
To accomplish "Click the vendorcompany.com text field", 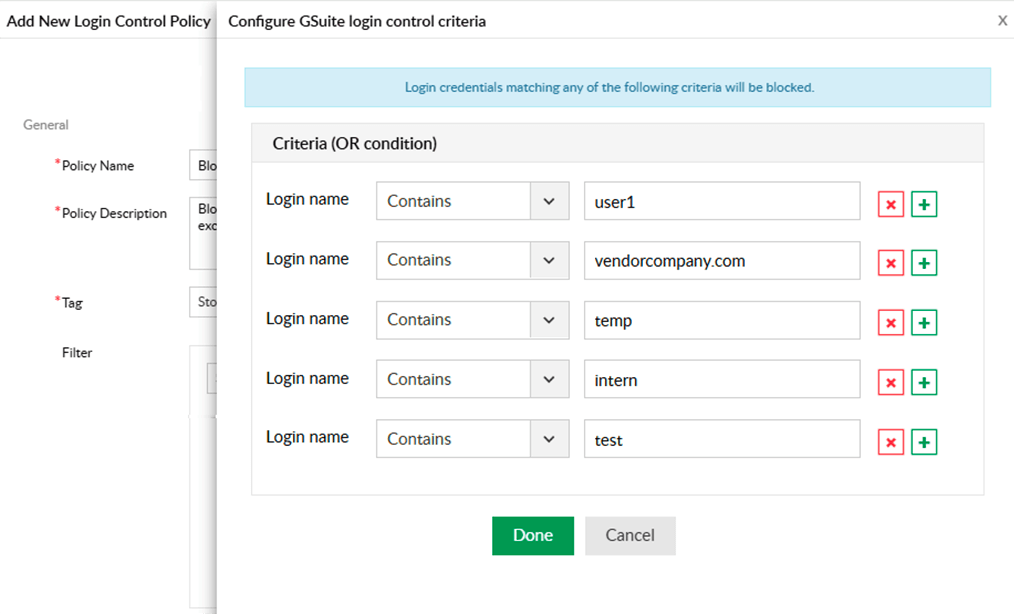I will (x=721, y=260).
